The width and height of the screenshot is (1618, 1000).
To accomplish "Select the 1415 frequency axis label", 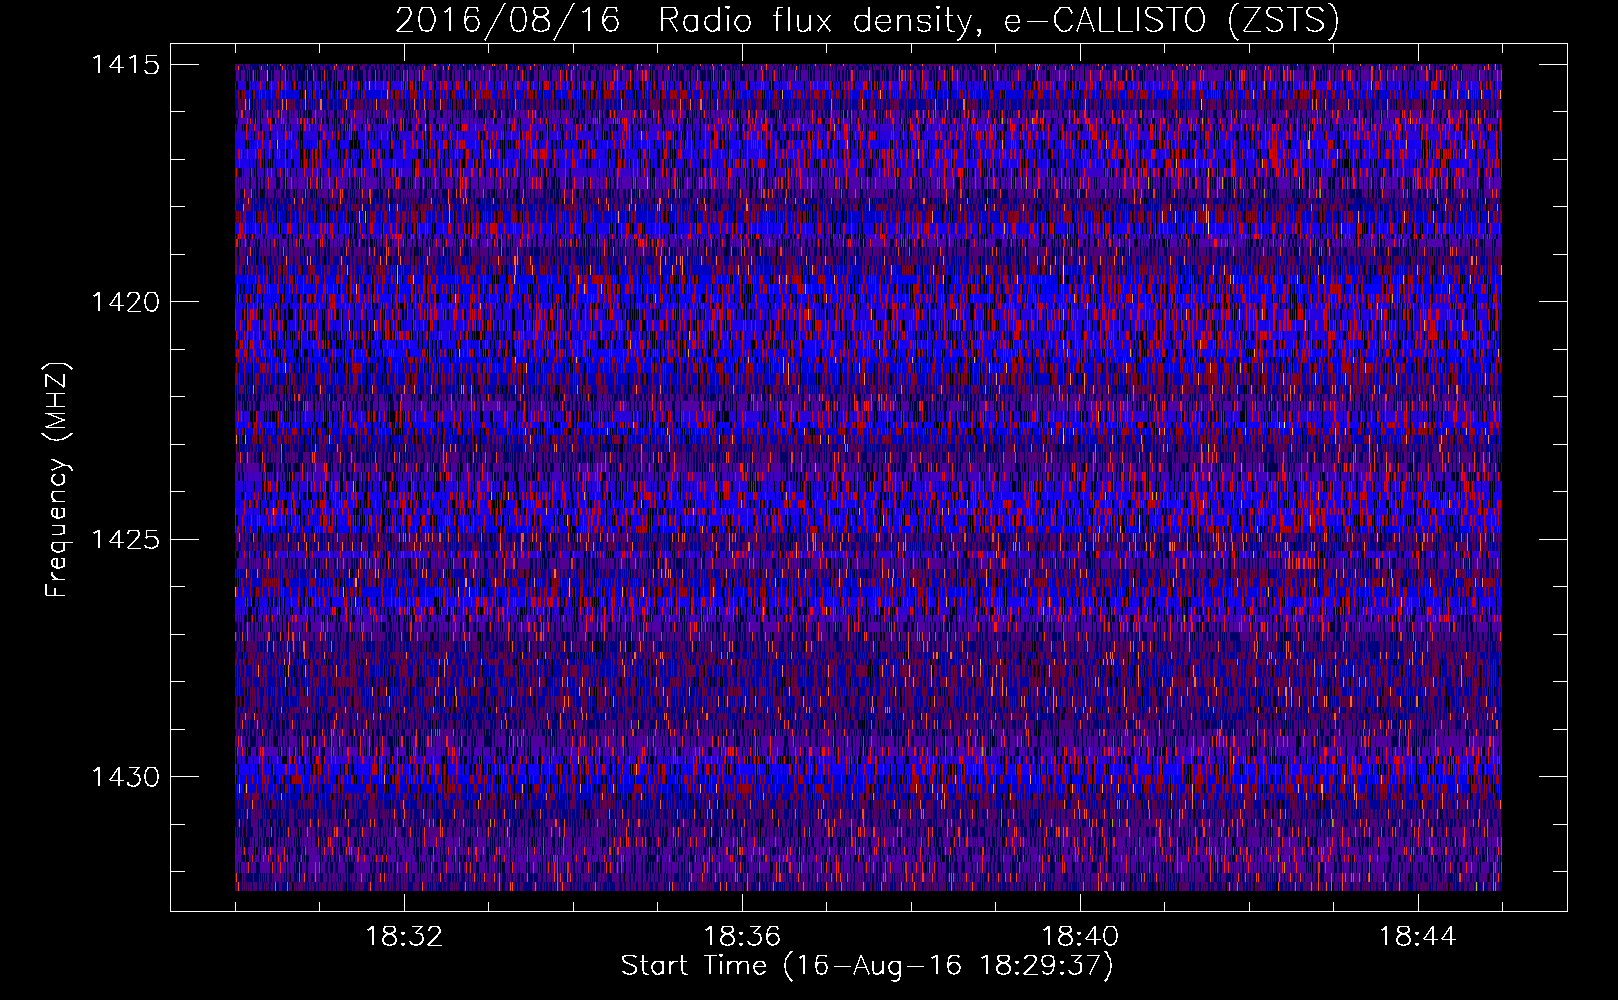I will (x=125, y=65).
